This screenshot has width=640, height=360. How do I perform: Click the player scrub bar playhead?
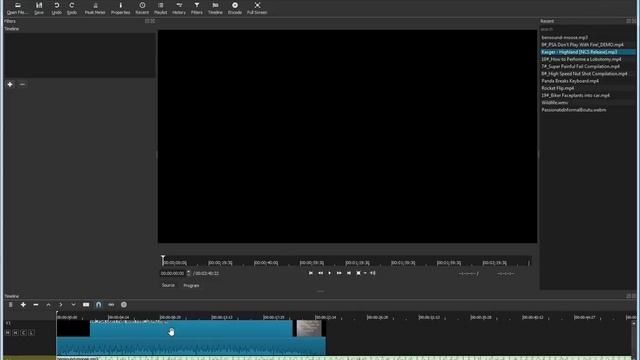coord(163,260)
